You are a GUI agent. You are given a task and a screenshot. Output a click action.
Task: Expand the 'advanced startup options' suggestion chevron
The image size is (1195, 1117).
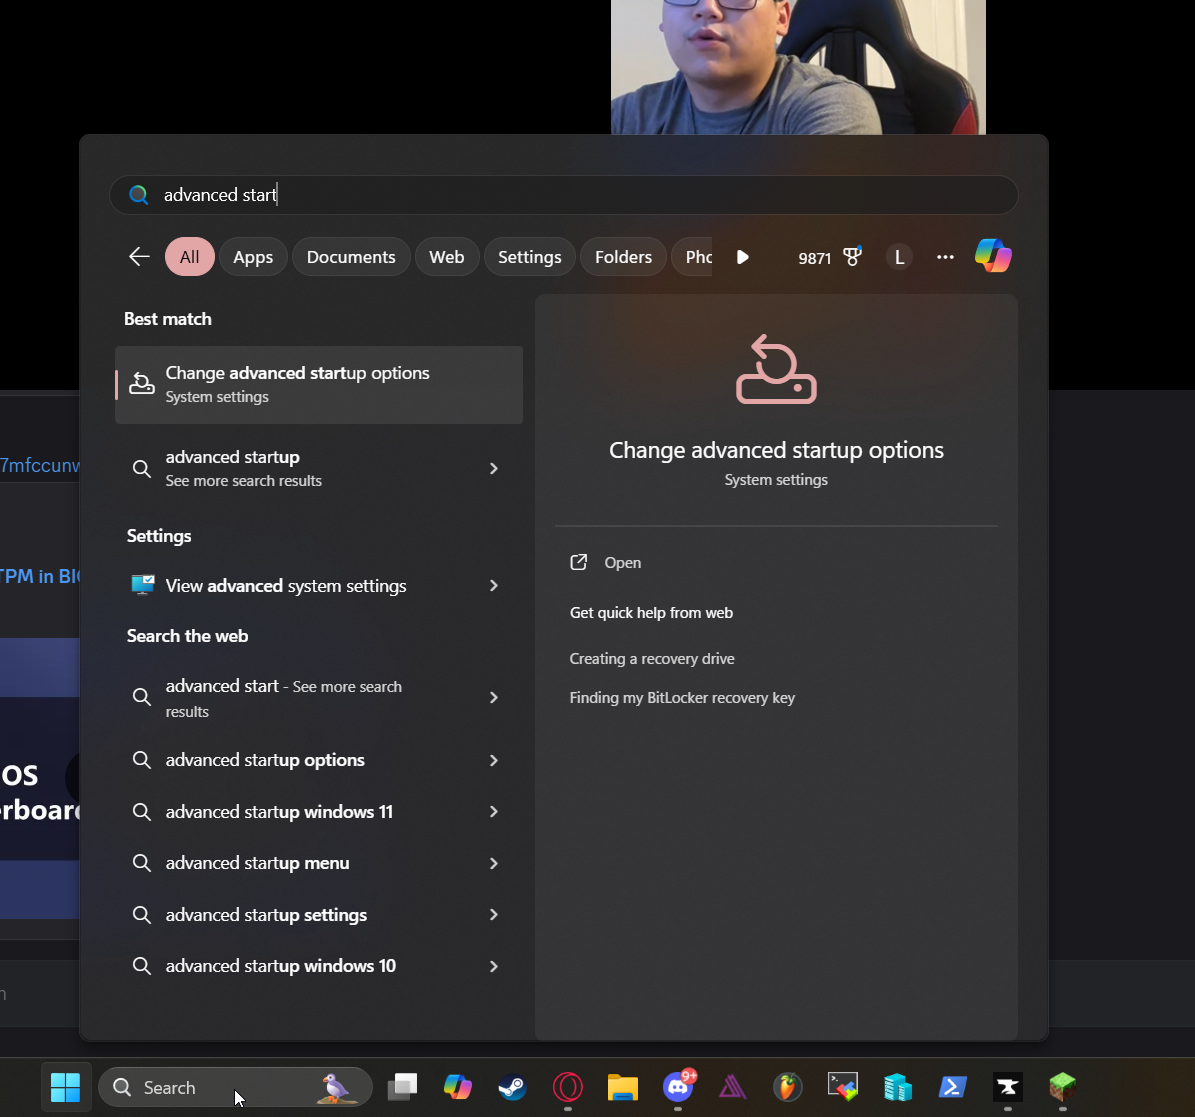coord(493,760)
